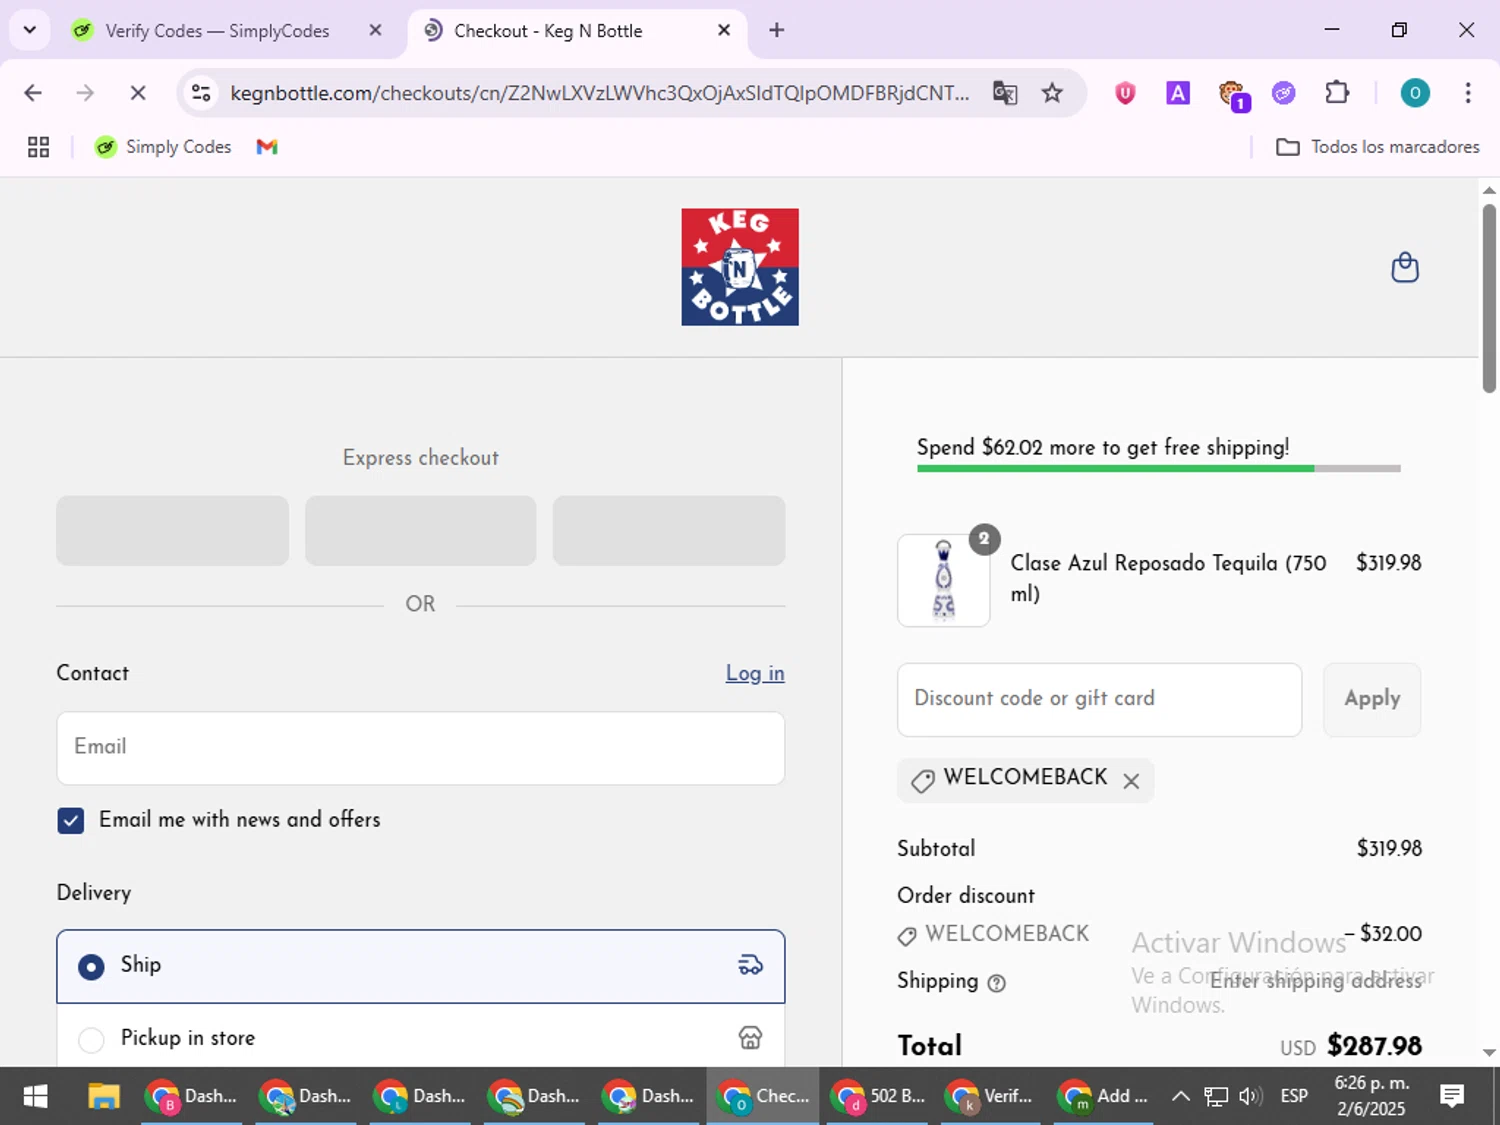
Task: Open the shopping bag cart icon
Action: (x=1405, y=267)
